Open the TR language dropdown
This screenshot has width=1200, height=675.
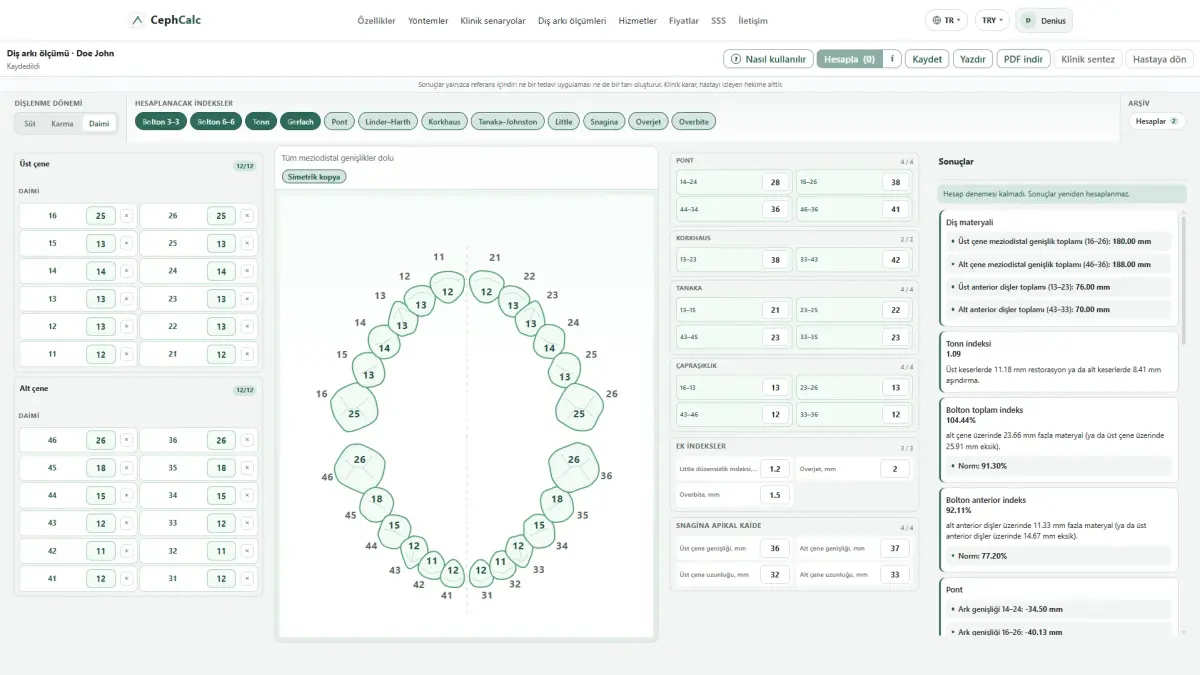pyautogui.click(x=946, y=20)
